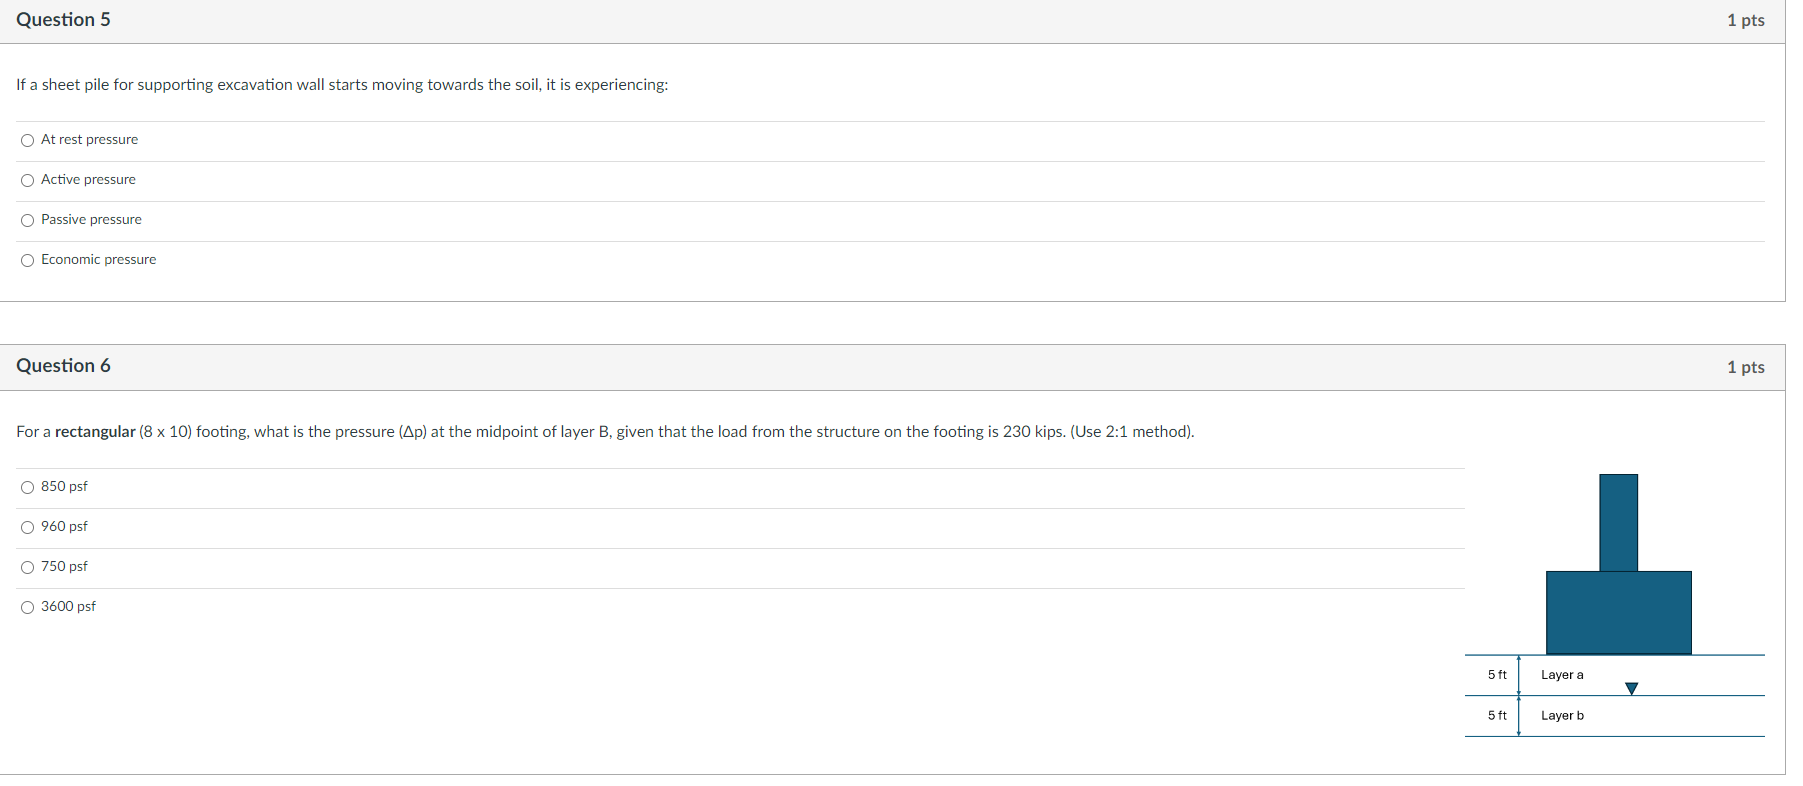The image size is (1803, 786).
Task: Pick the 750 psf answer
Action: tap(27, 567)
